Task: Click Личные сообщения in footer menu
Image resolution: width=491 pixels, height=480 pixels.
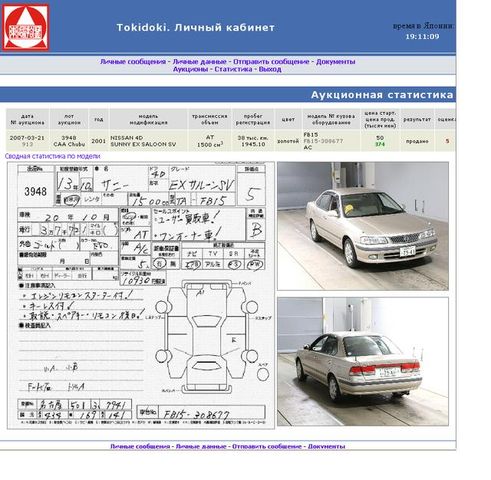Action: 140,446
